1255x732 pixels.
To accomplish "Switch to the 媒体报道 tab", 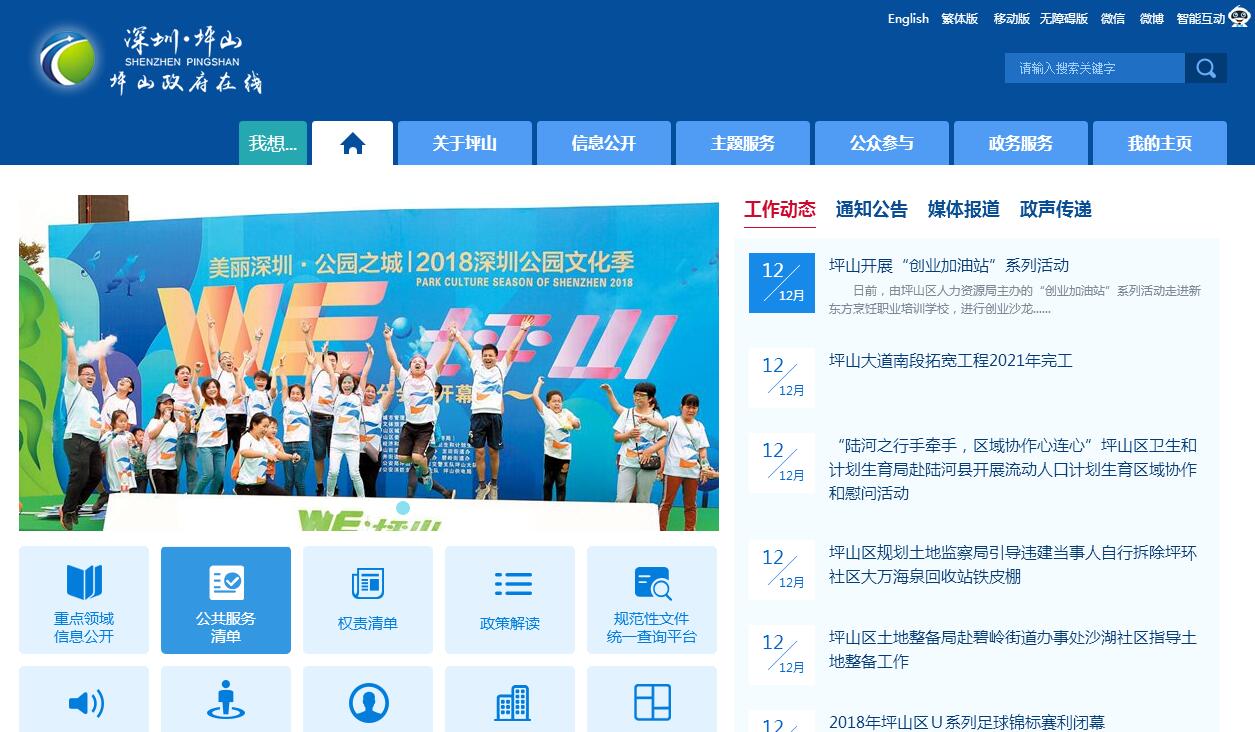I will click(x=963, y=209).
